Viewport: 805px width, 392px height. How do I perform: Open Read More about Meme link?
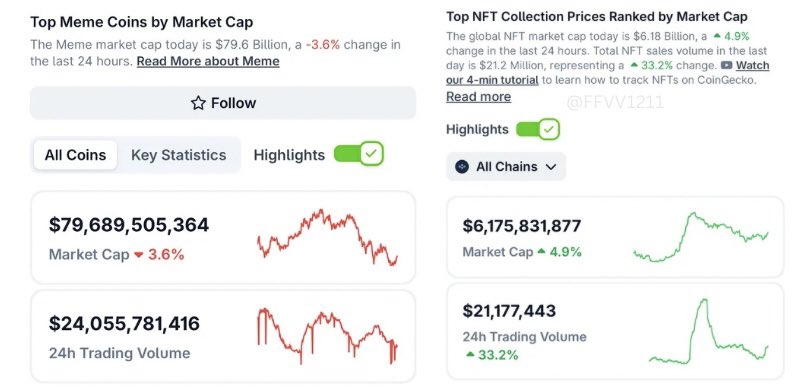click(208, 62)
